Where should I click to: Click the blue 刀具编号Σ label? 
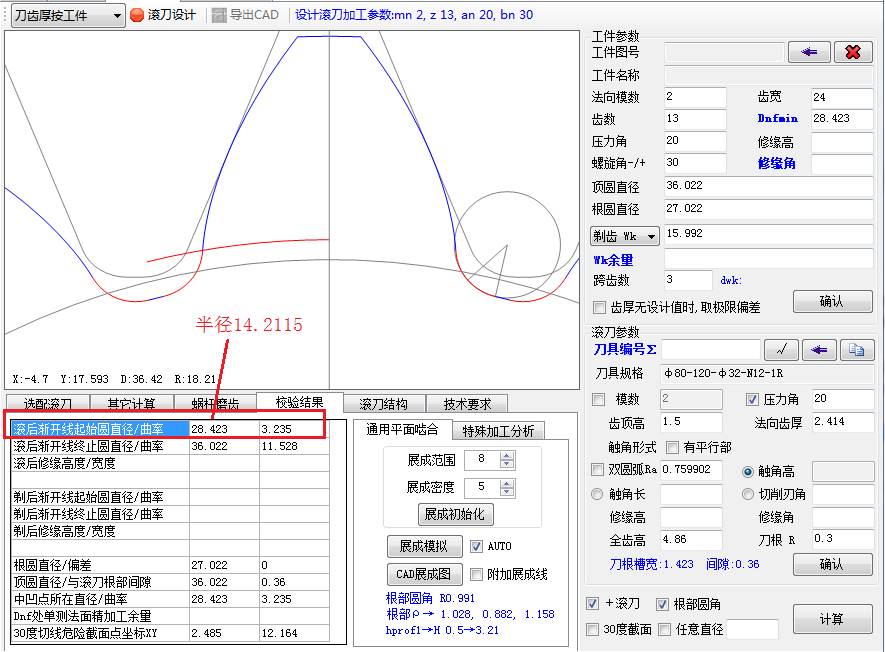(625, 349)
